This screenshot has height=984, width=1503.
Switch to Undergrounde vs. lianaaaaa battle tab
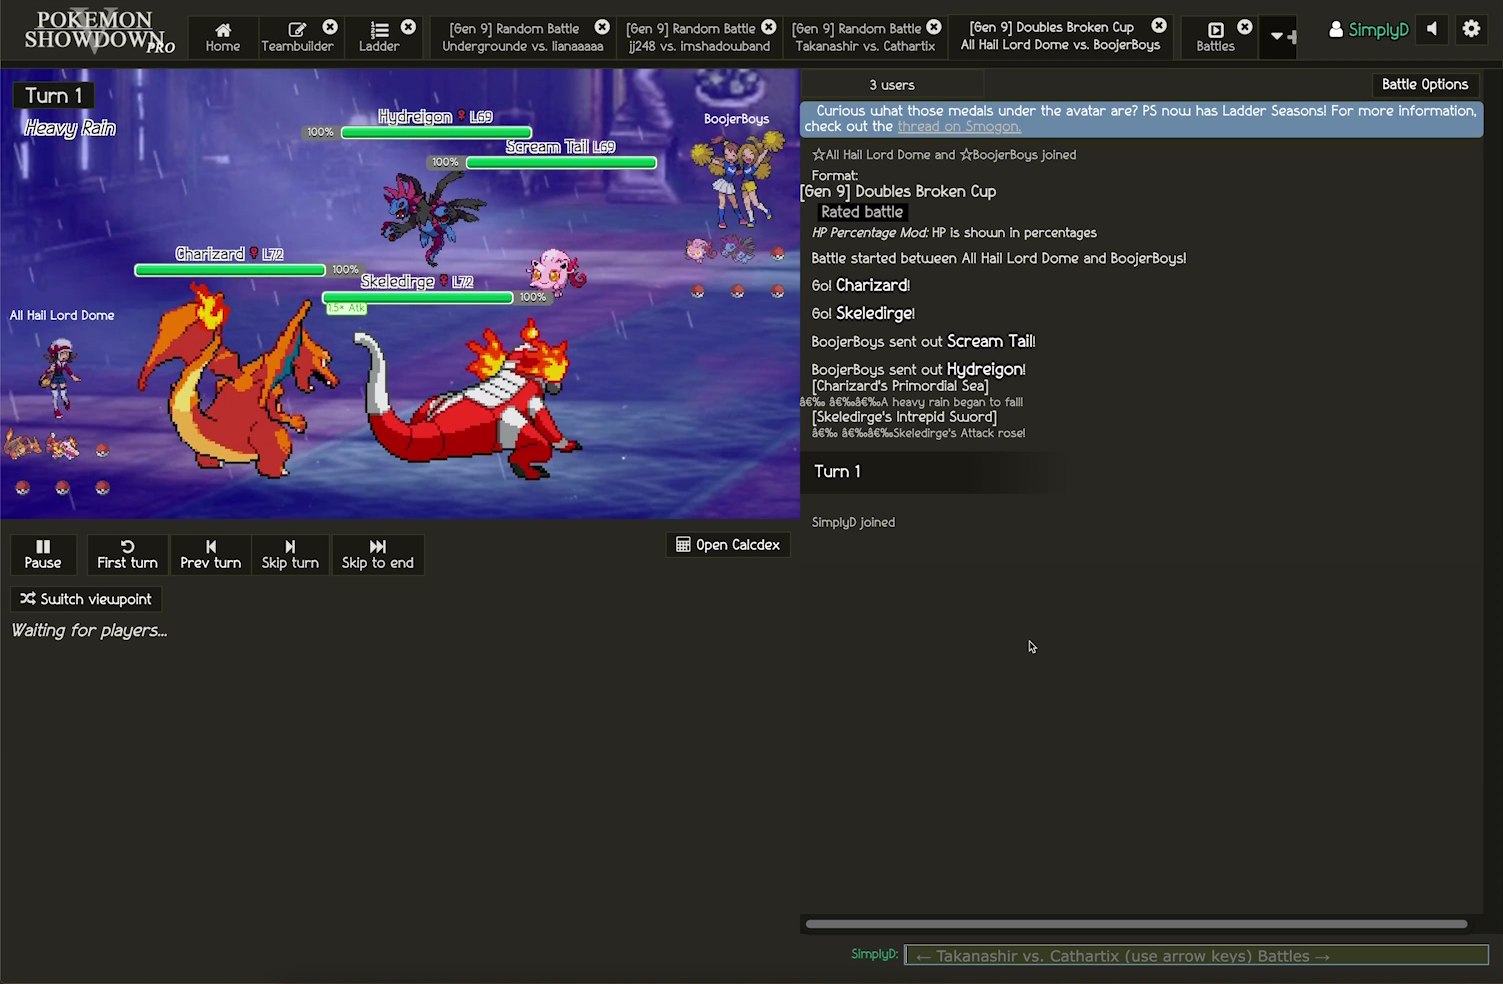tap(522, 37)
